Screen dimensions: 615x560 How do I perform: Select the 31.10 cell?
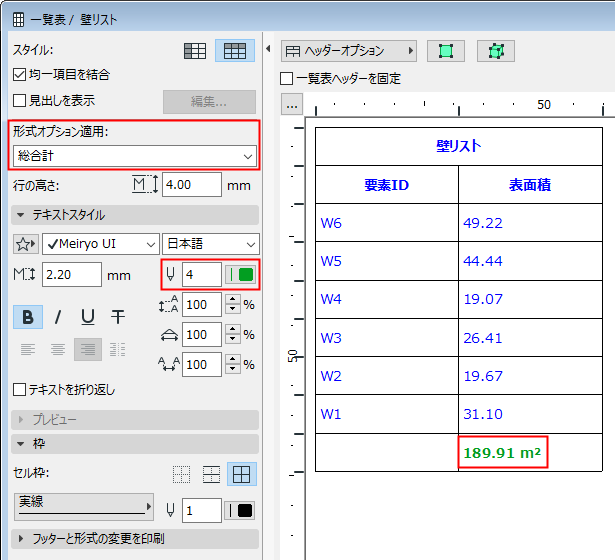pyautogui.click(x=530, y=414)
